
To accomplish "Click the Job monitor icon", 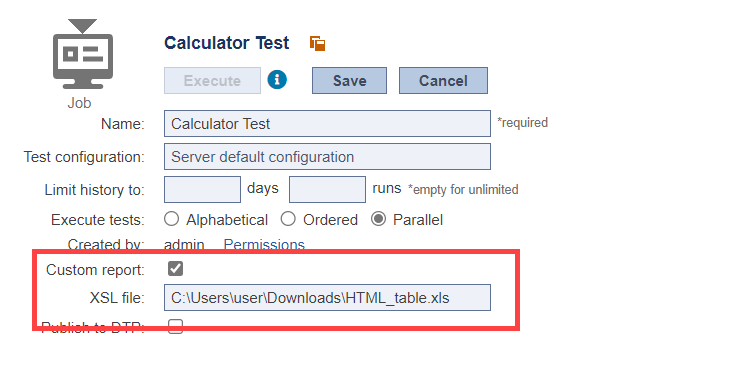I will (83, 54).
